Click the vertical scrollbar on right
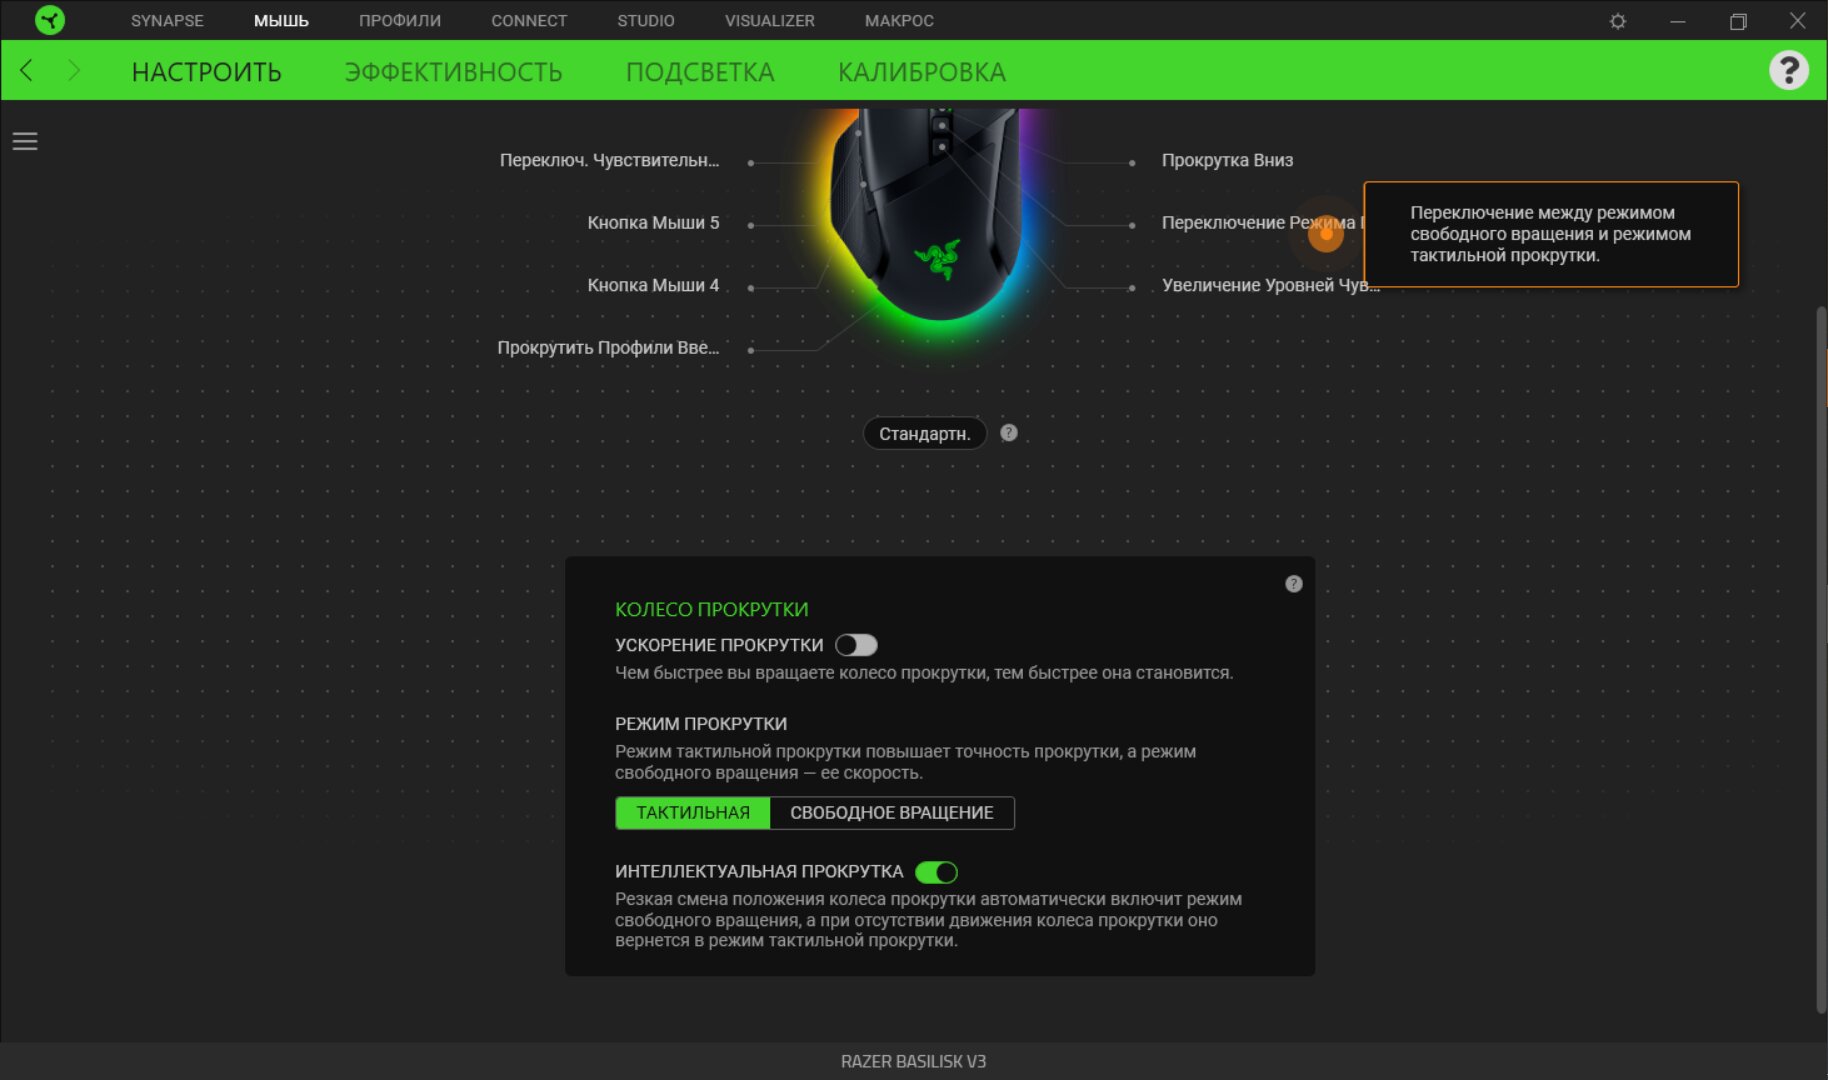The width and height of the screenshot is (1828, 1080). coord(1821,660)
